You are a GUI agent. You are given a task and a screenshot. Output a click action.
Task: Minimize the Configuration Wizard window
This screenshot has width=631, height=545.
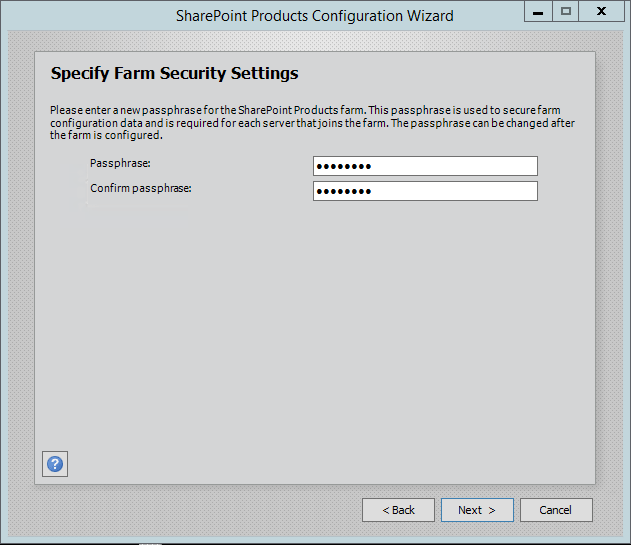click(x=538, y=12)
